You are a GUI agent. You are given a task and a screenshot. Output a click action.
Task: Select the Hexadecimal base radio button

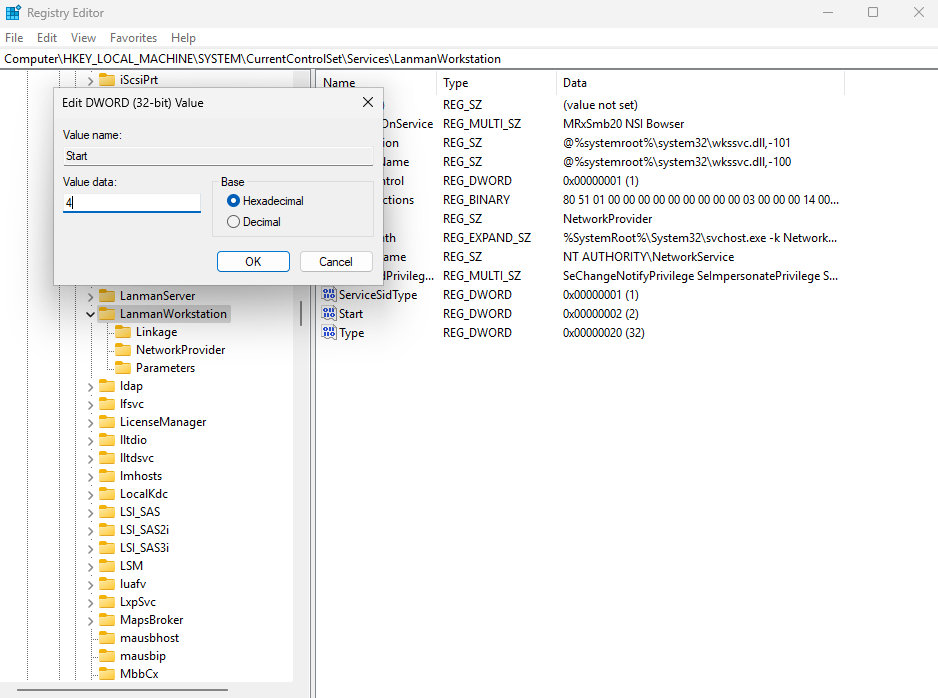point(233,201)
